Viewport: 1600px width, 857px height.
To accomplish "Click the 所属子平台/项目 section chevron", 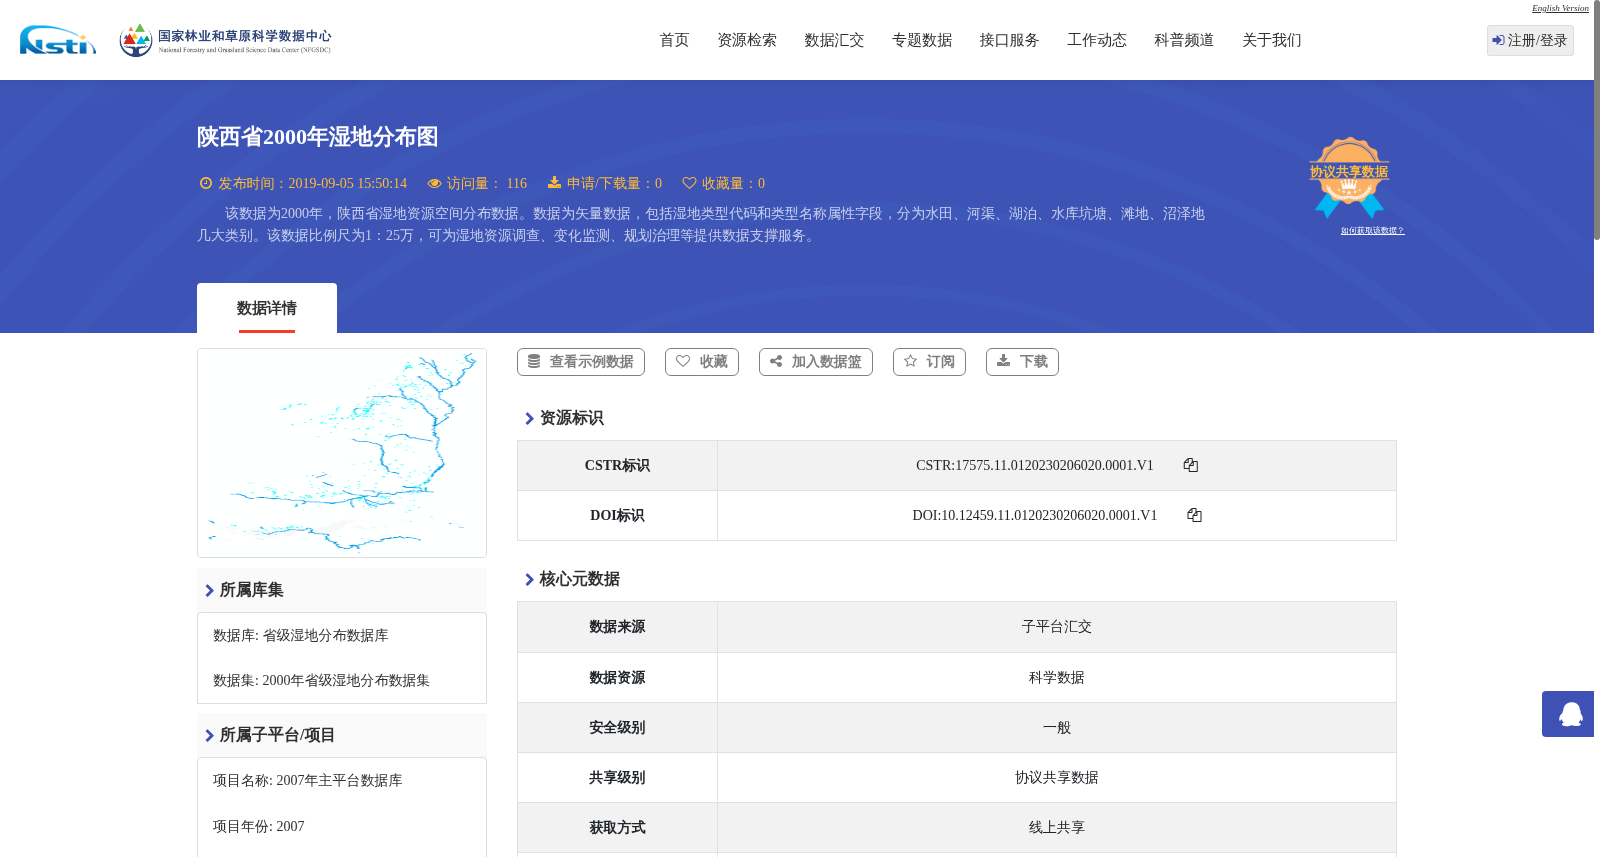I will (x=210, y=736).
